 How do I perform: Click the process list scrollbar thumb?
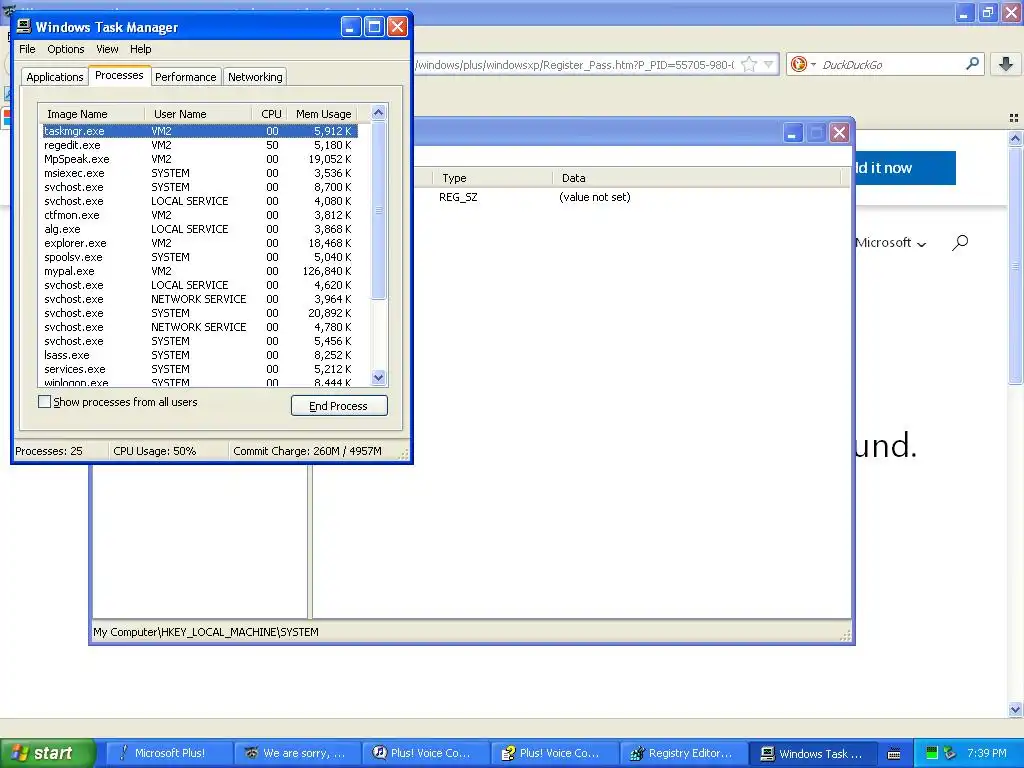378,210
